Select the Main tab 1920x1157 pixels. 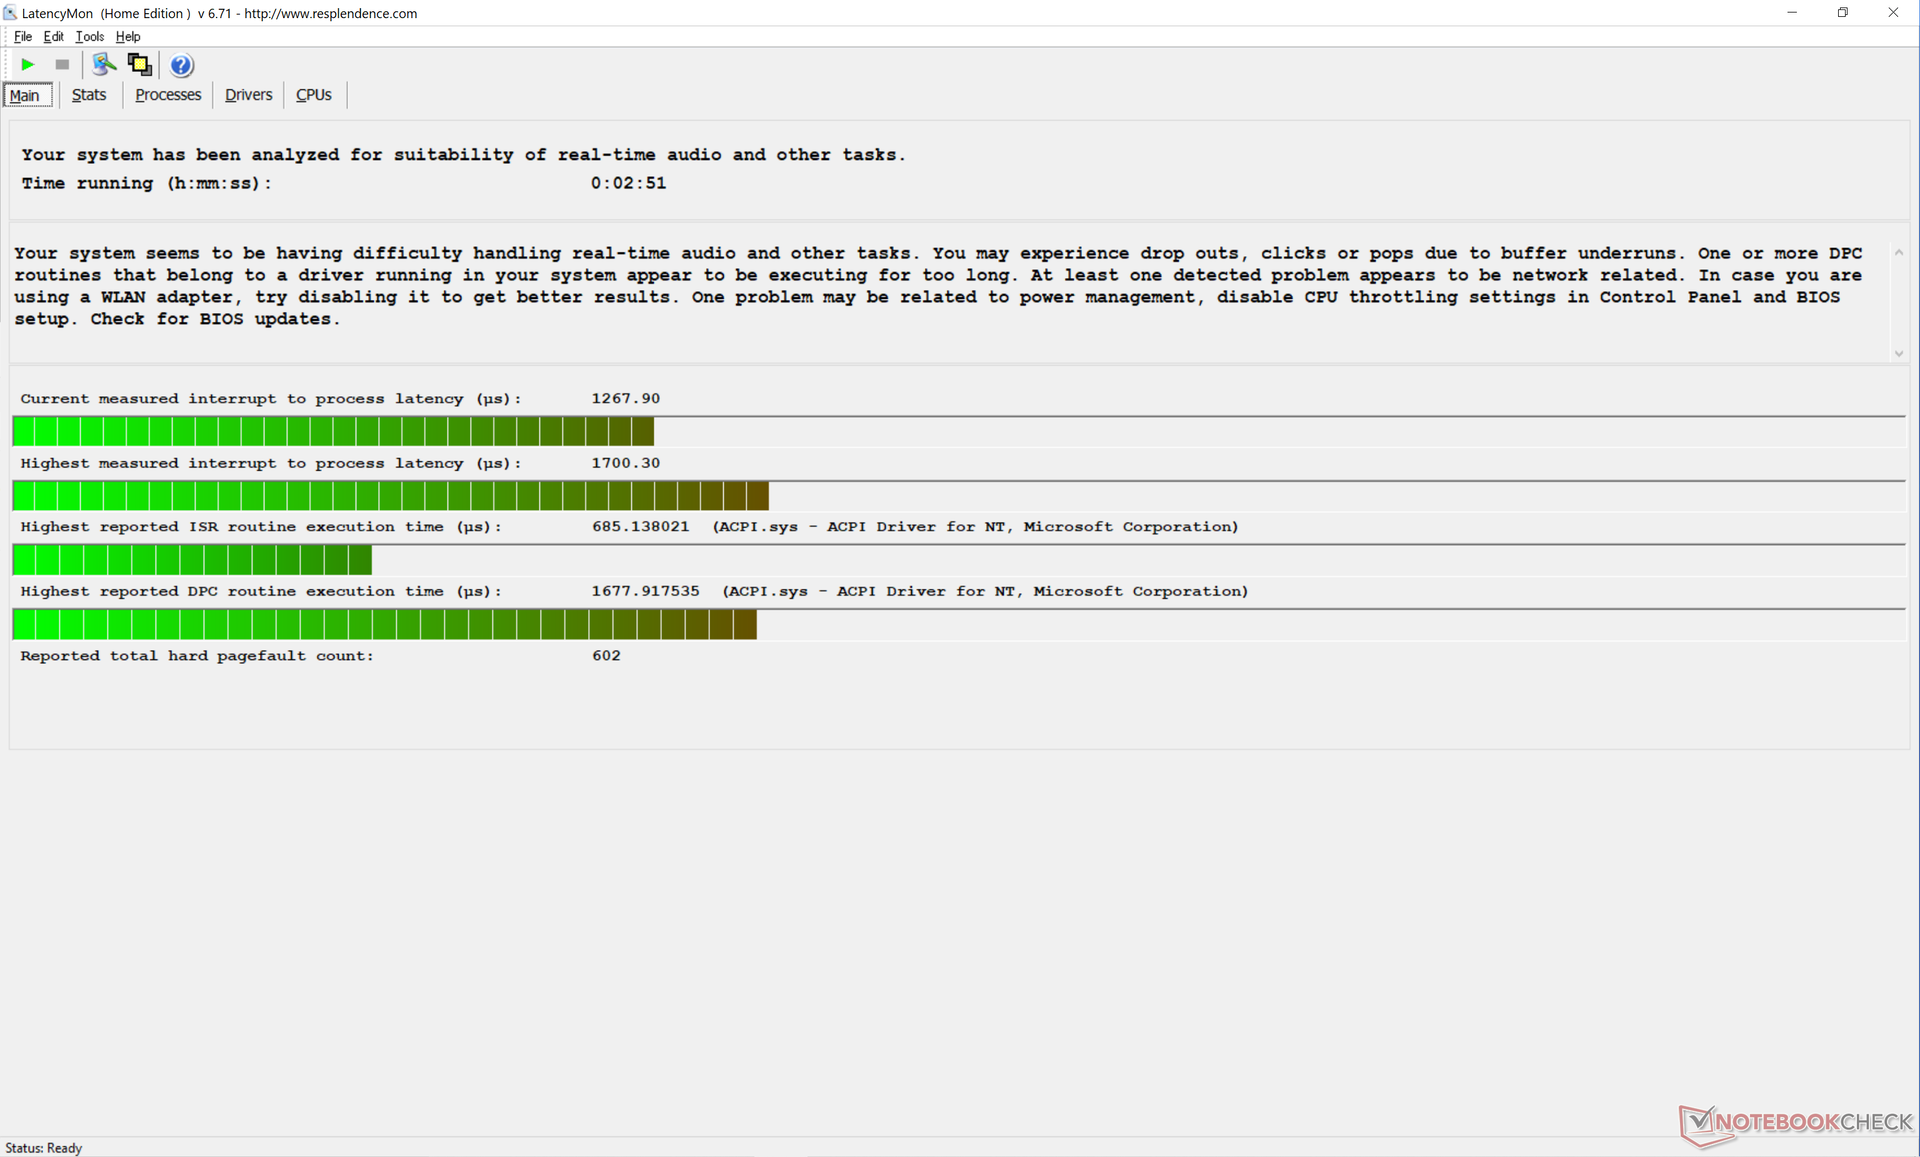pos(26,96)
